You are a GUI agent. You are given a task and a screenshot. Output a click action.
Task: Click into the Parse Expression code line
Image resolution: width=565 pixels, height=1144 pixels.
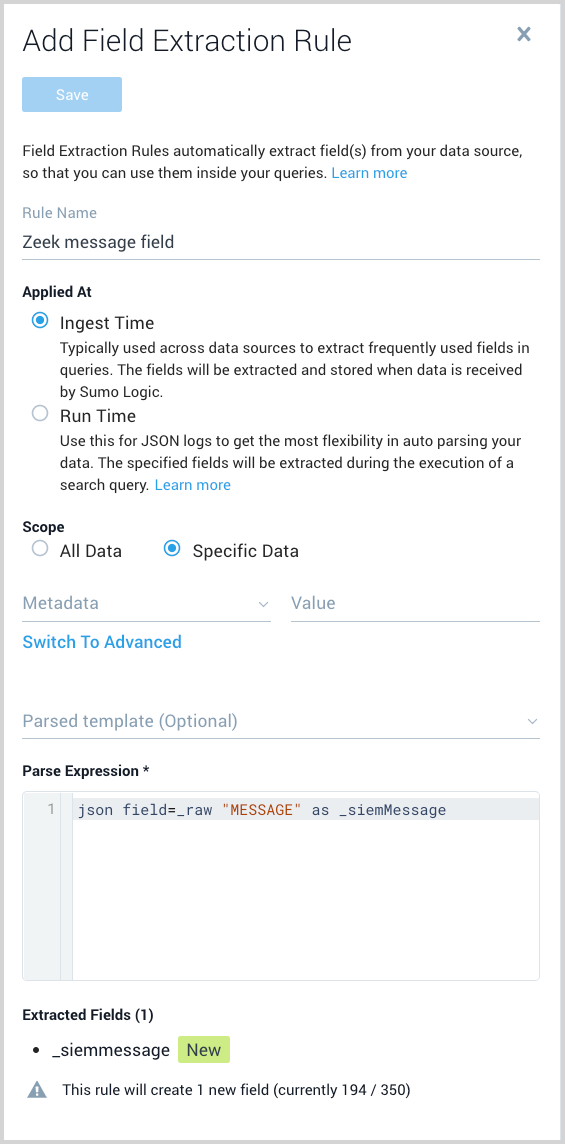tap(307, 810)
